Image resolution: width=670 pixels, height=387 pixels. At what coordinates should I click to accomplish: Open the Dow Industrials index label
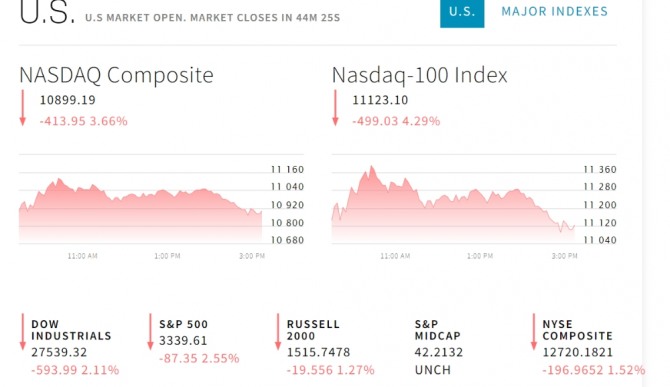[x=71, y=330]
